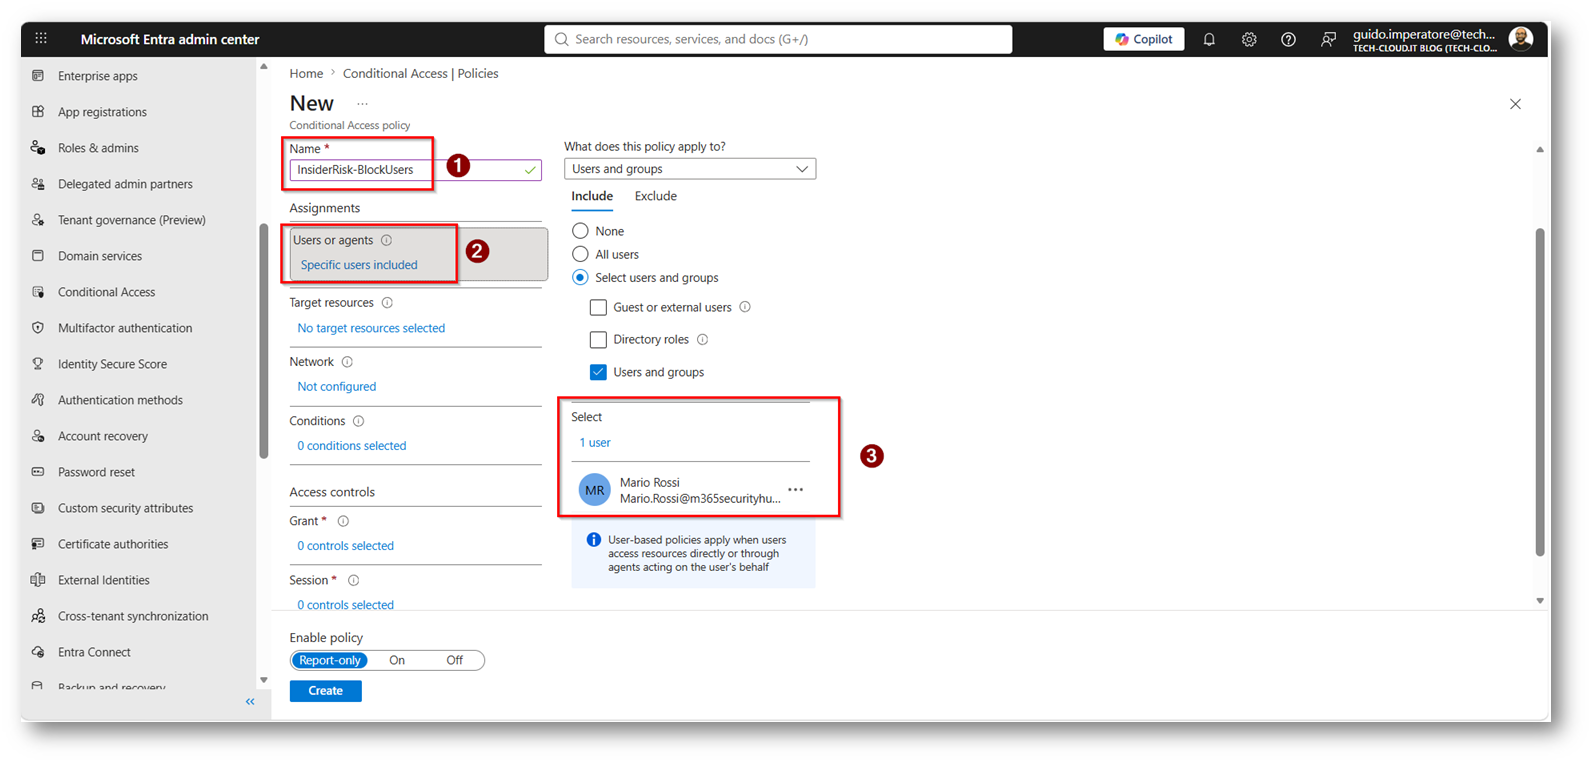Open the notifications bell icon

pos(1209,39)
